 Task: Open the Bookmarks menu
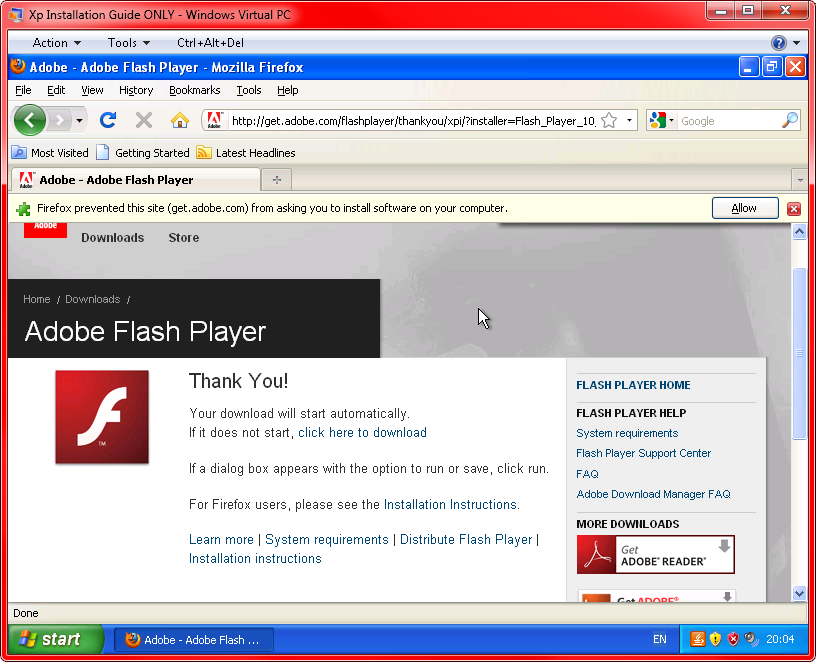(195, 90)
